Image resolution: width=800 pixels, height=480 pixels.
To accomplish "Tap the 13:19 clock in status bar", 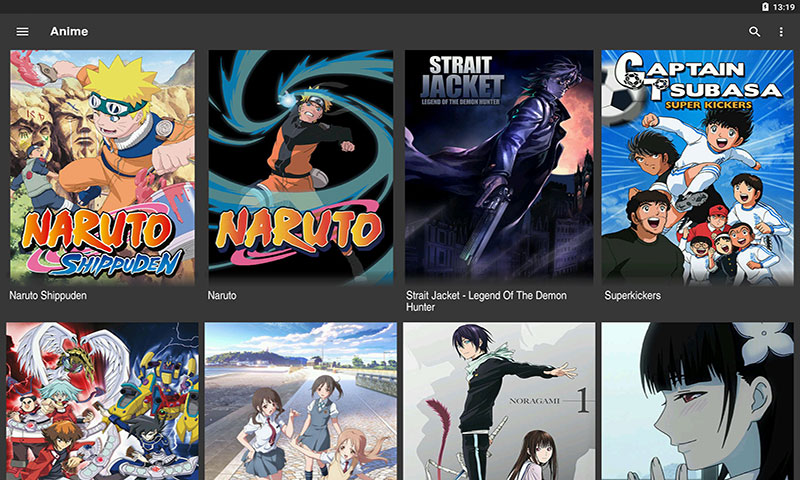I will [x=784, y=7].
